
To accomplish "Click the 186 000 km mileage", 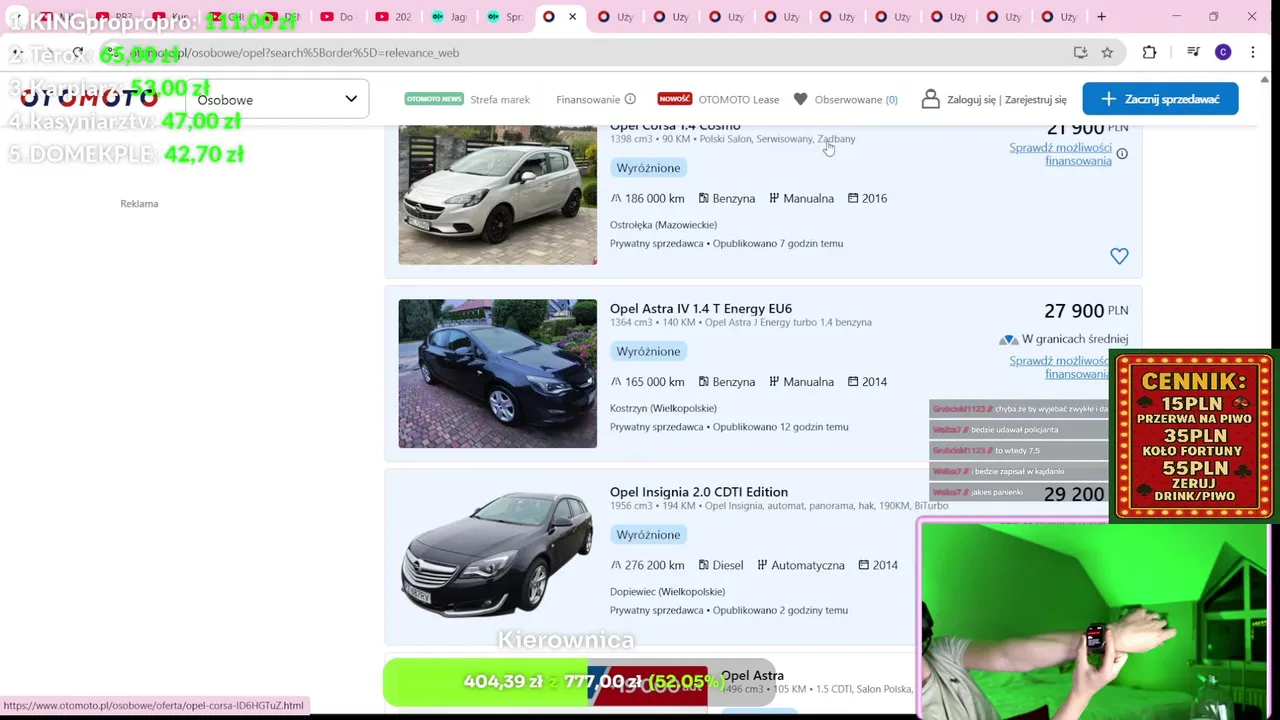I will (x=654, y=198).
